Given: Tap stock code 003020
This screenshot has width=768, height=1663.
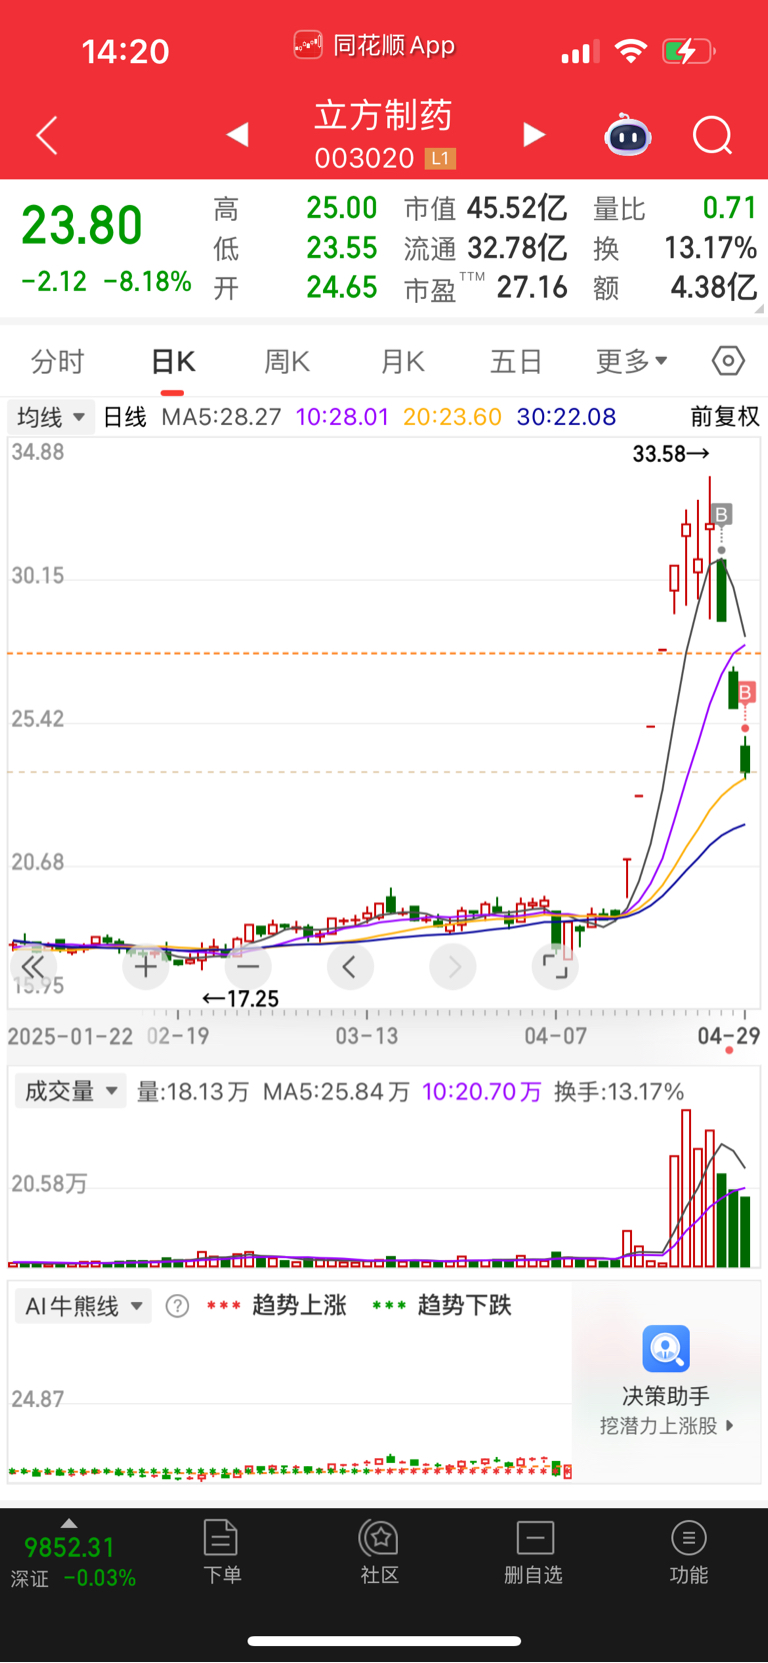Looking at the screenshot, I should click(364, 158).
